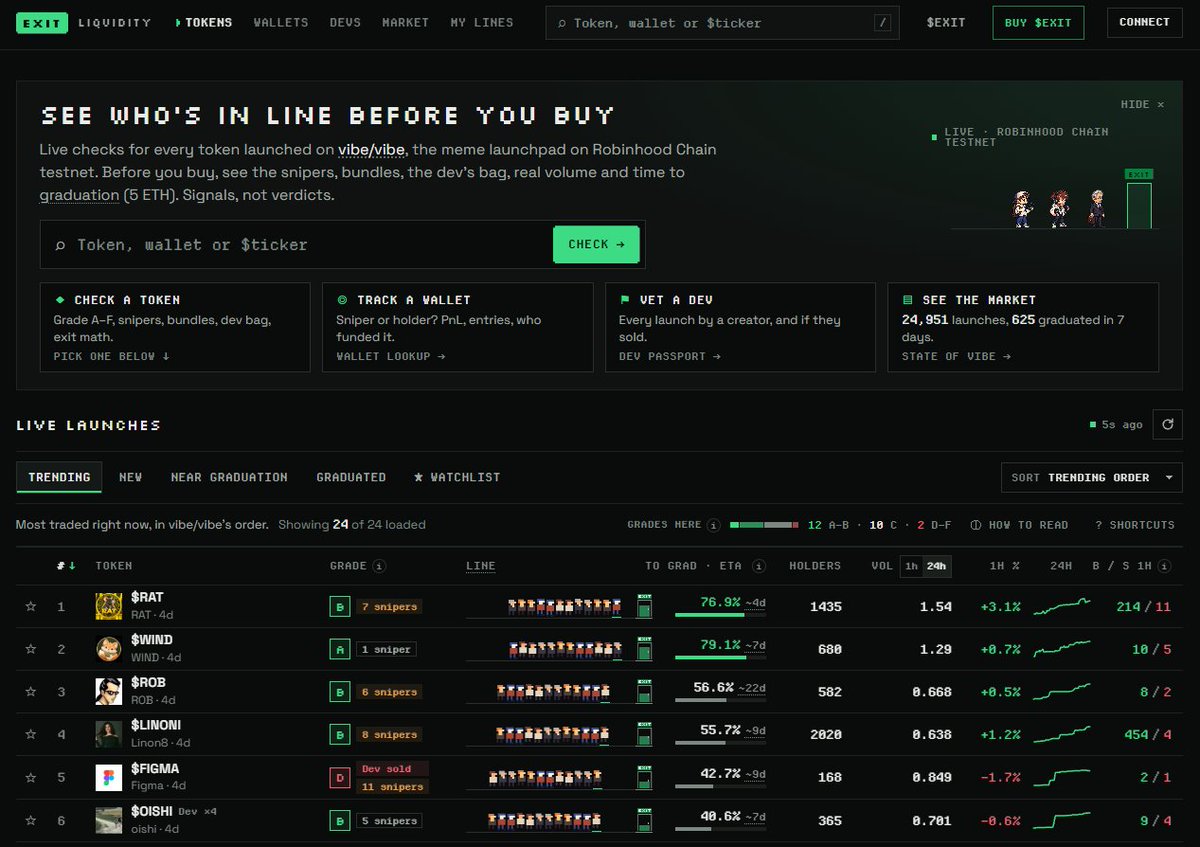The width and height of the screenshot is (1200, 847).
Task: Click the BUY $EXIT button
Action: 1038,23
